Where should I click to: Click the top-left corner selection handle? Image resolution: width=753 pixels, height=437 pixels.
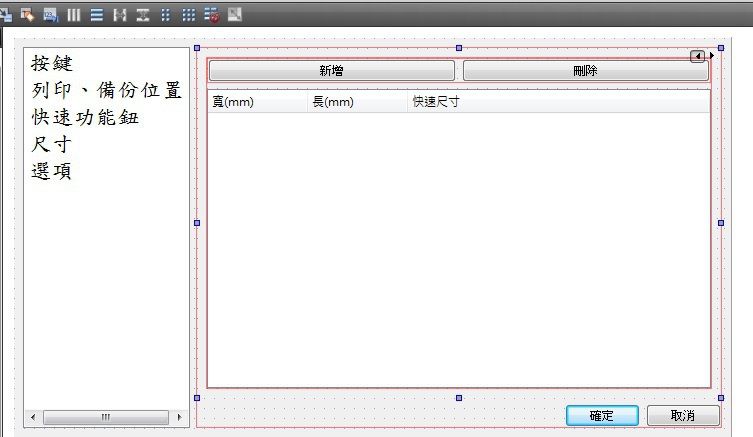point(197,48)
